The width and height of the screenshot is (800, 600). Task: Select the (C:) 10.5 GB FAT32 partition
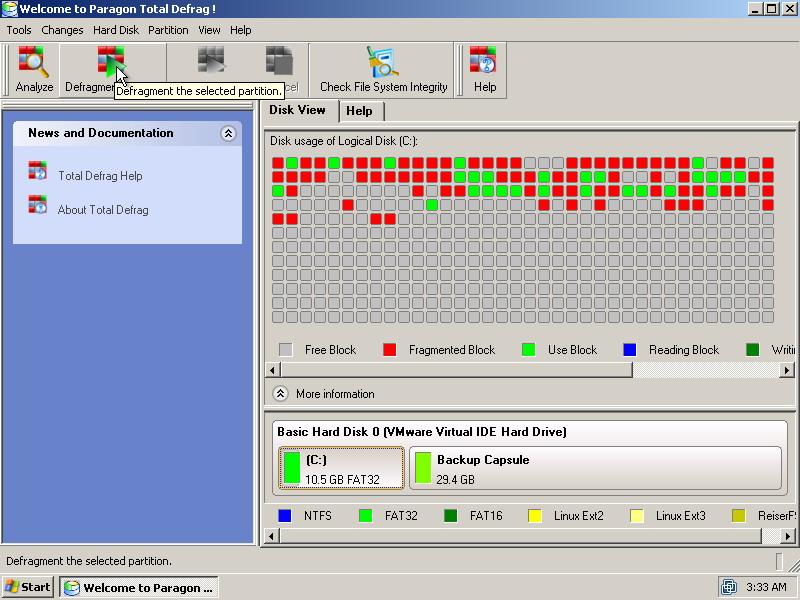point(341,468)
